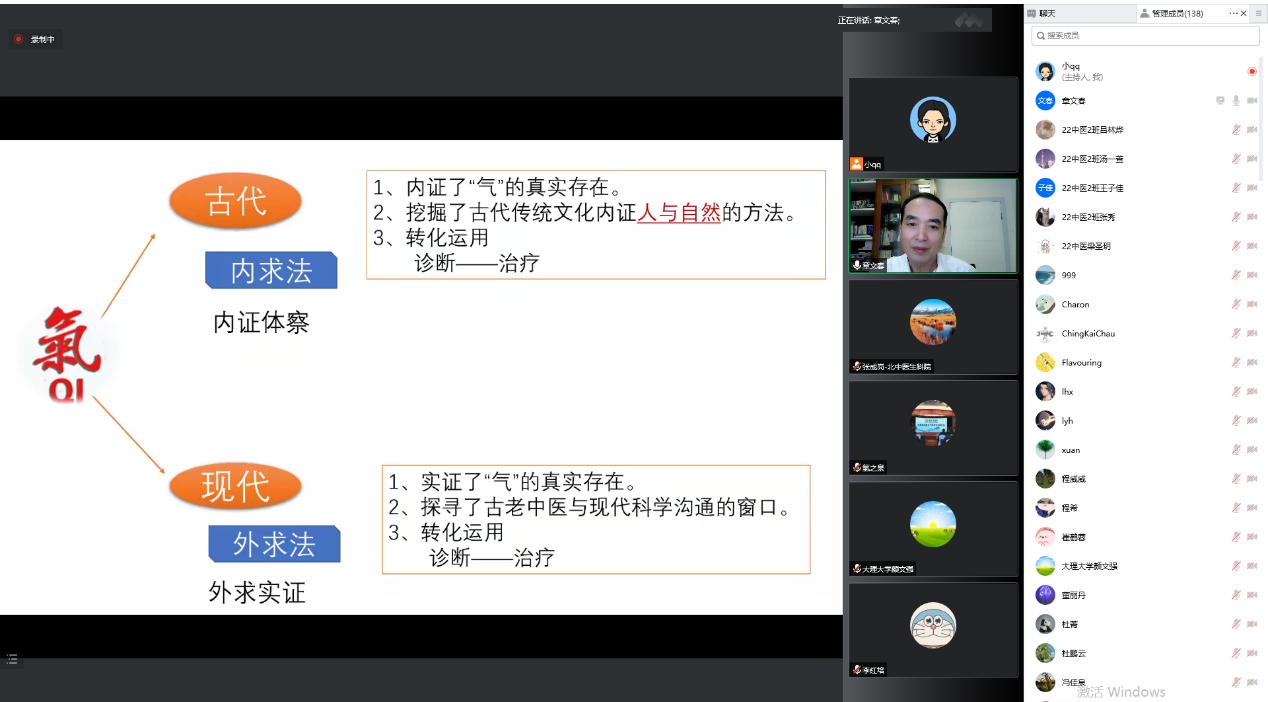Viewport: 1268px width, 702px height.
Task: Click camera icon beside Flavouring
Action: click(1252, 362)
